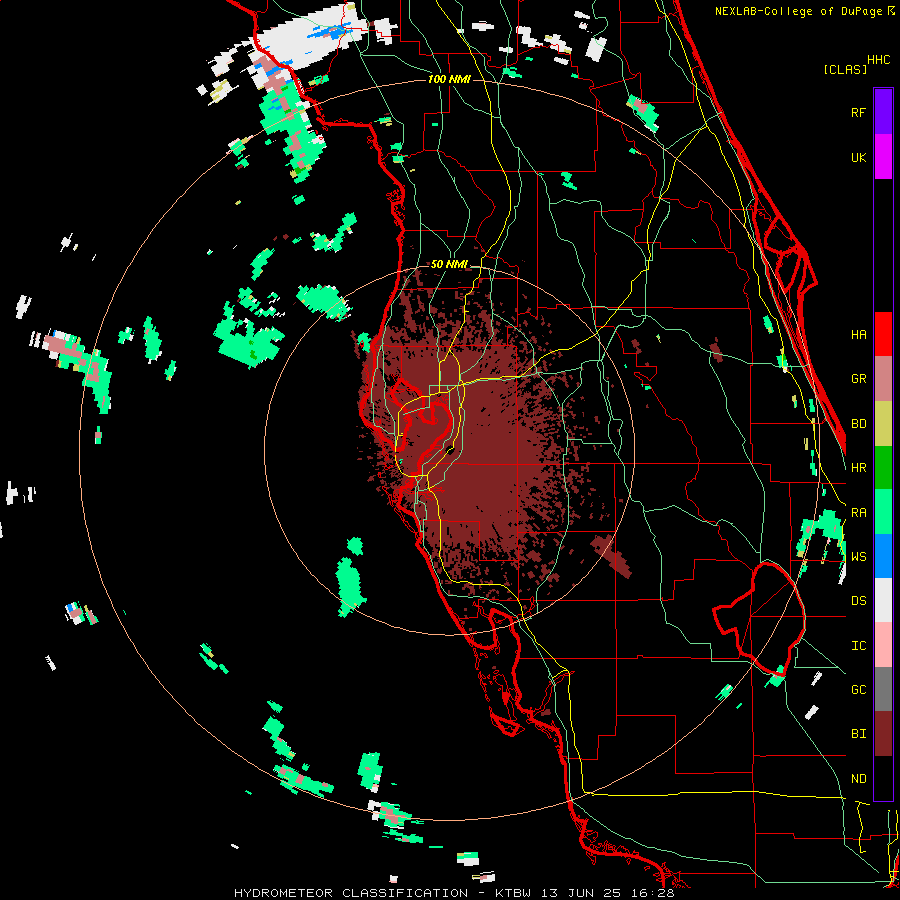Click the 50 NMI range ring label

coord(449,264)
